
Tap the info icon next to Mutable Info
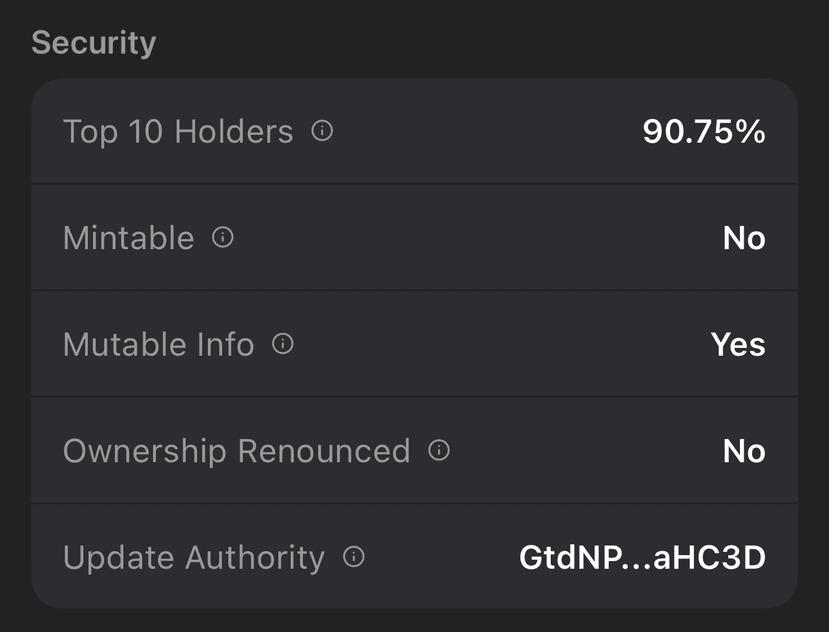pos(283,344)
